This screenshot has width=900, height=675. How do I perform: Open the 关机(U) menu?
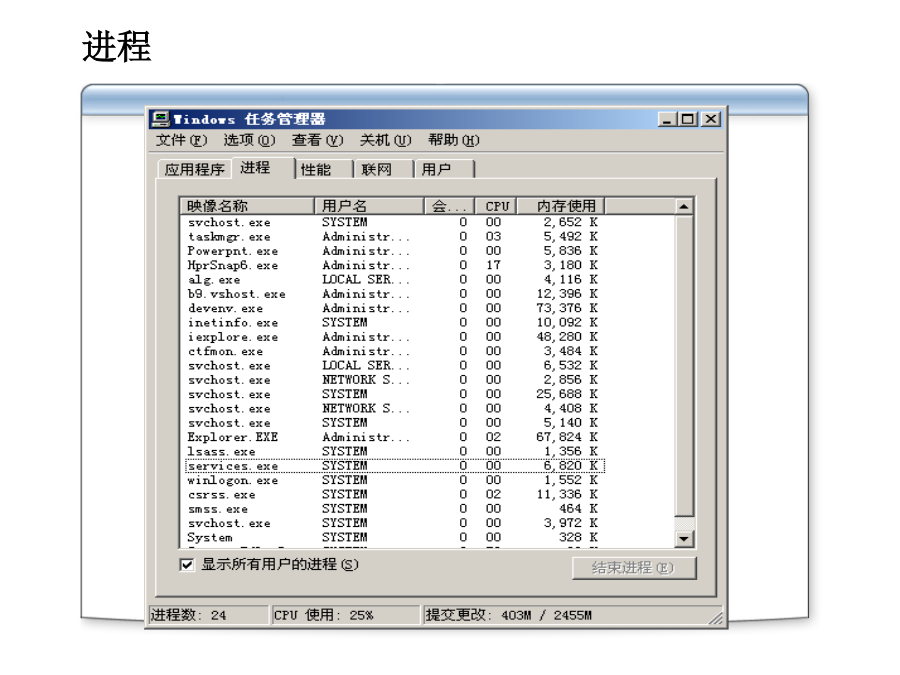(386, 140)
